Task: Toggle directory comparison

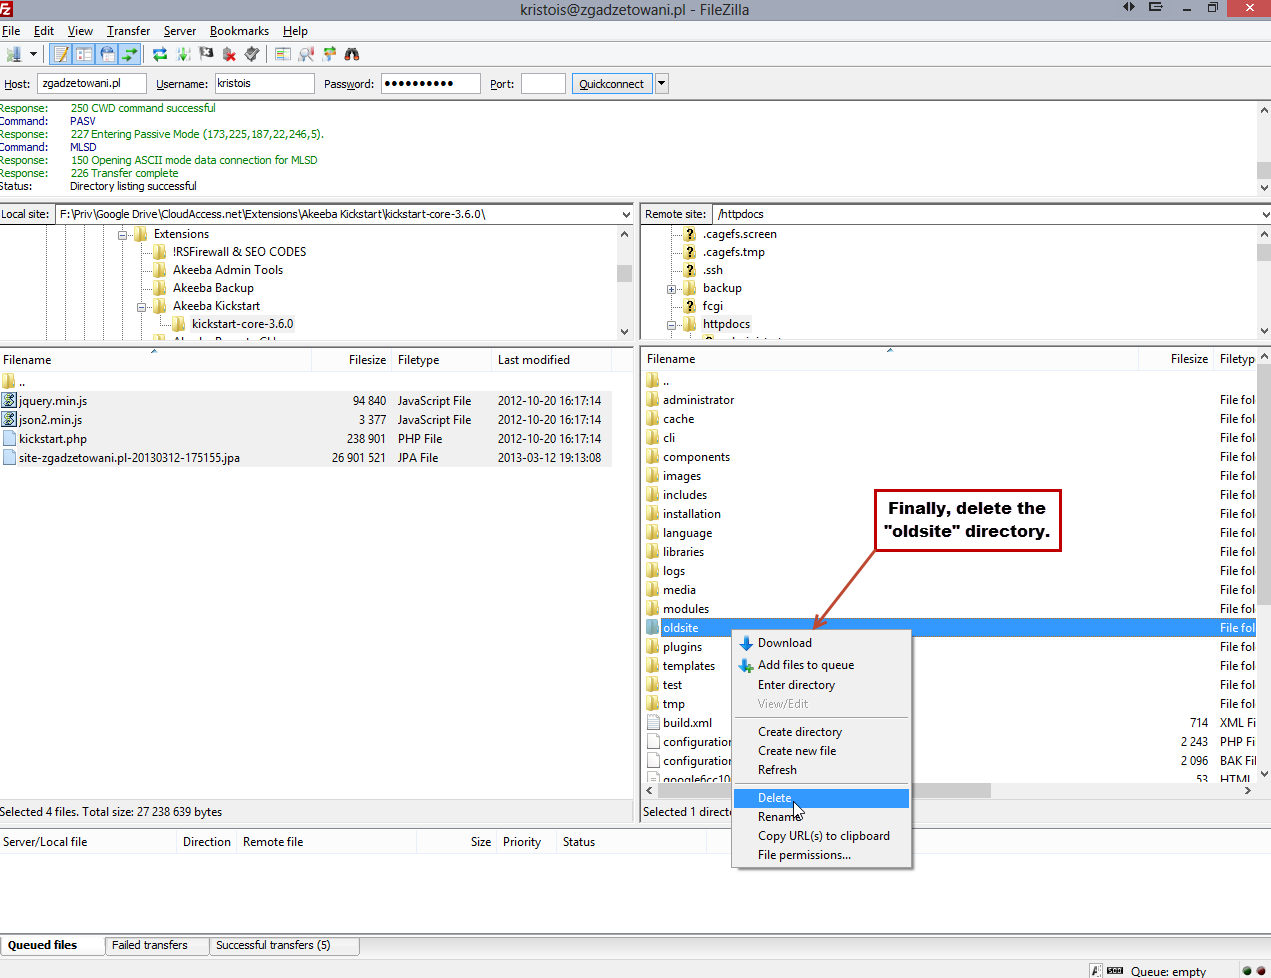Action: [307, 54]
